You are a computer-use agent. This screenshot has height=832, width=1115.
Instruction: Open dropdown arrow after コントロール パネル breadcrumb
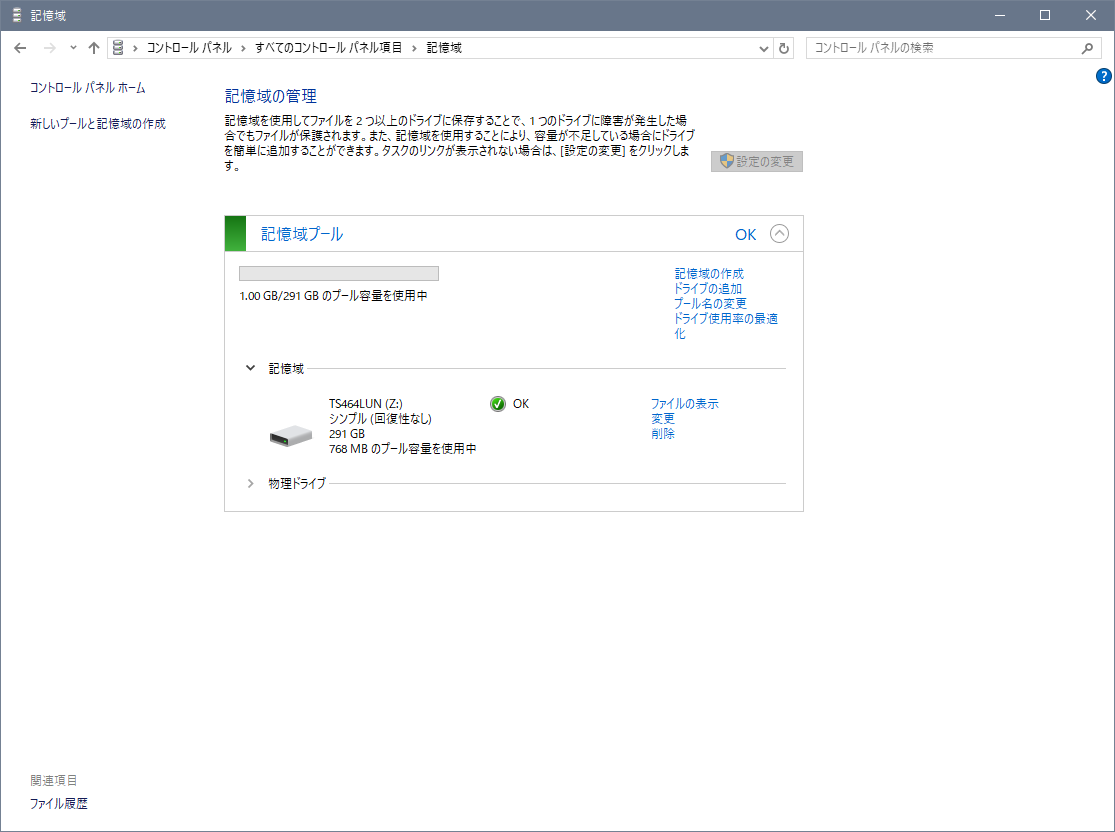coord(243,48)
